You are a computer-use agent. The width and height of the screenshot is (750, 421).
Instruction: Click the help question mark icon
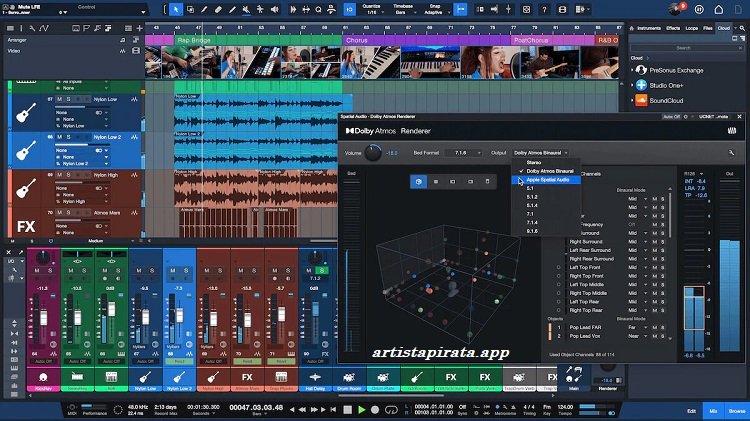point(544,9)
